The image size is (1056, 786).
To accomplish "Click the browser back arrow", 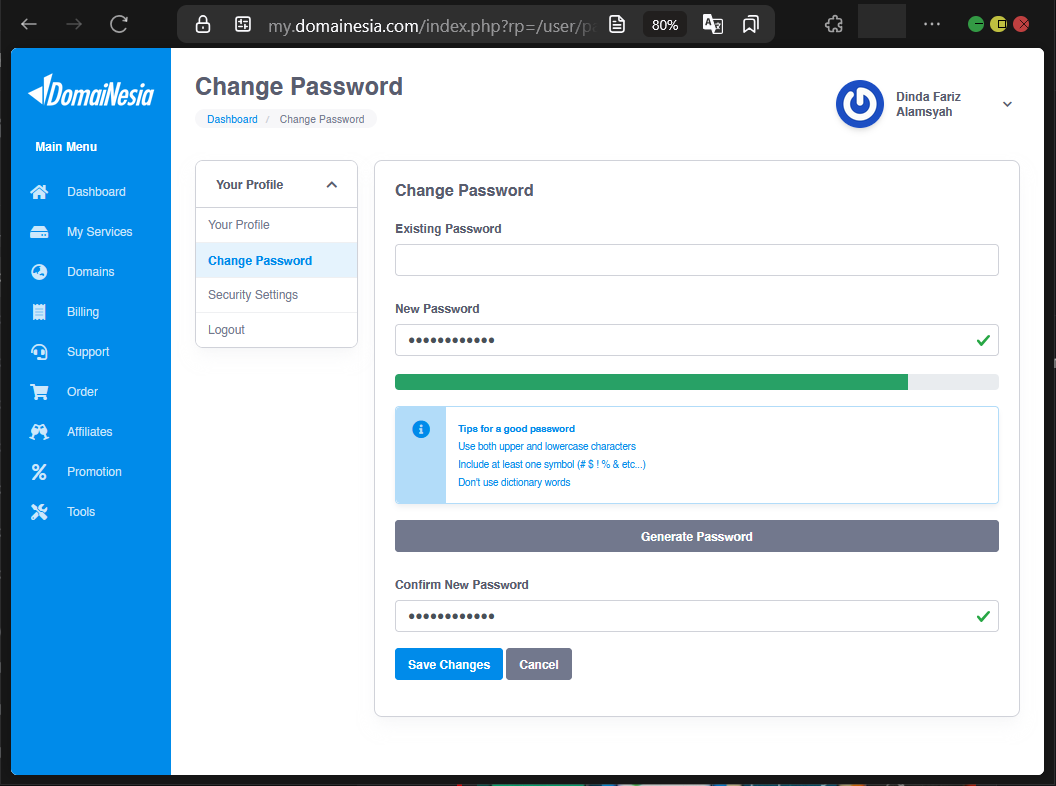I will (29, 24).
